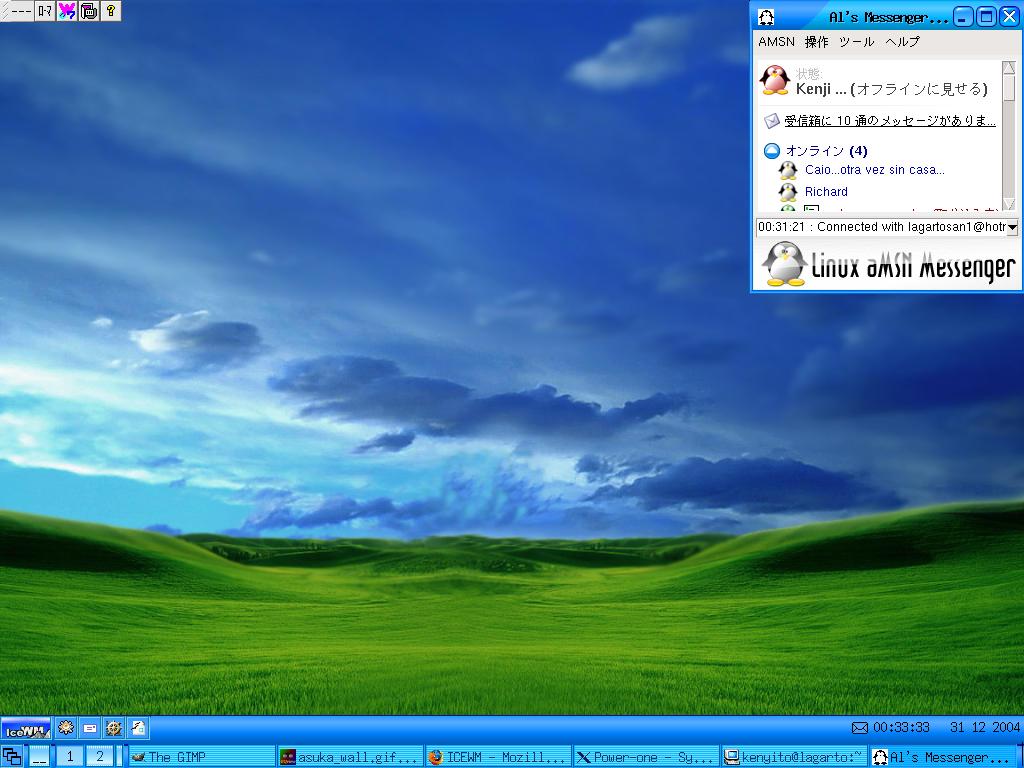Switch to workspace 2

tap(99, 757)
